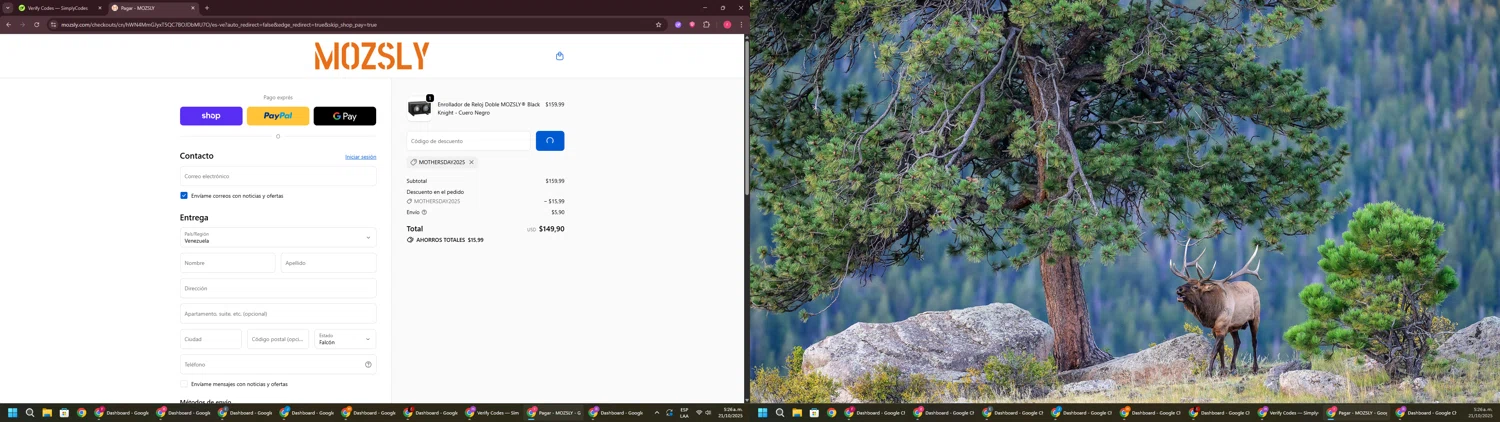Check Envíame mensajes con noticias y ofertas
1500x422 pixels.
(184, 384)
